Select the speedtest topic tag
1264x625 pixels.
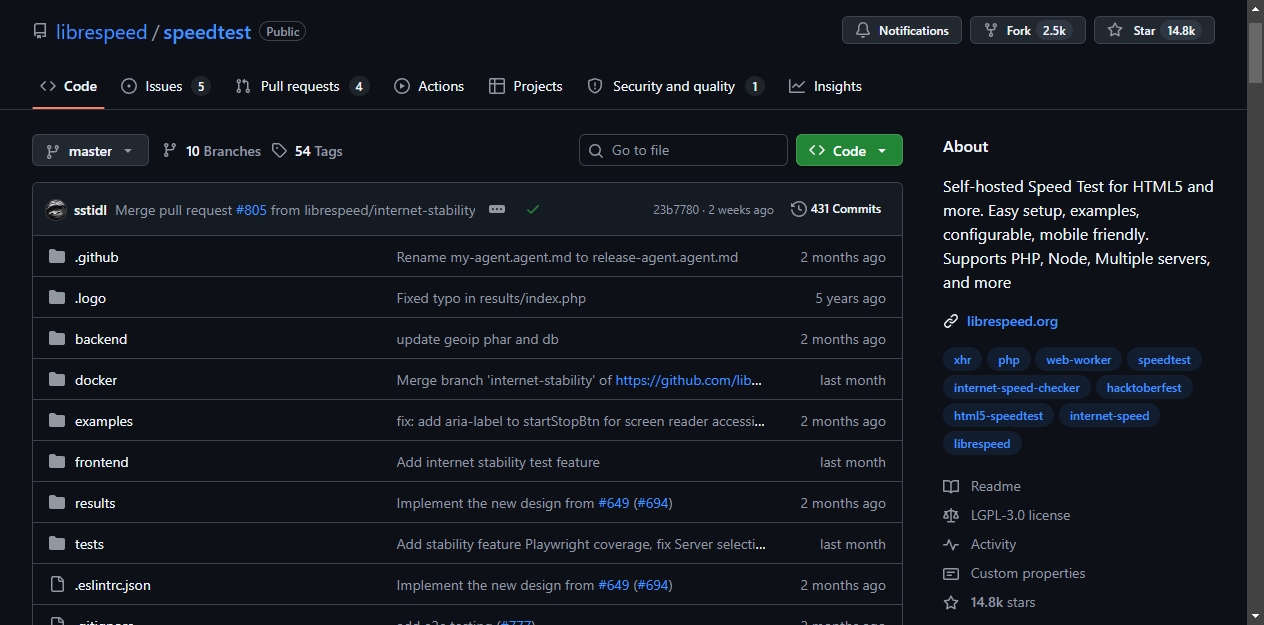click(1165, 360)
